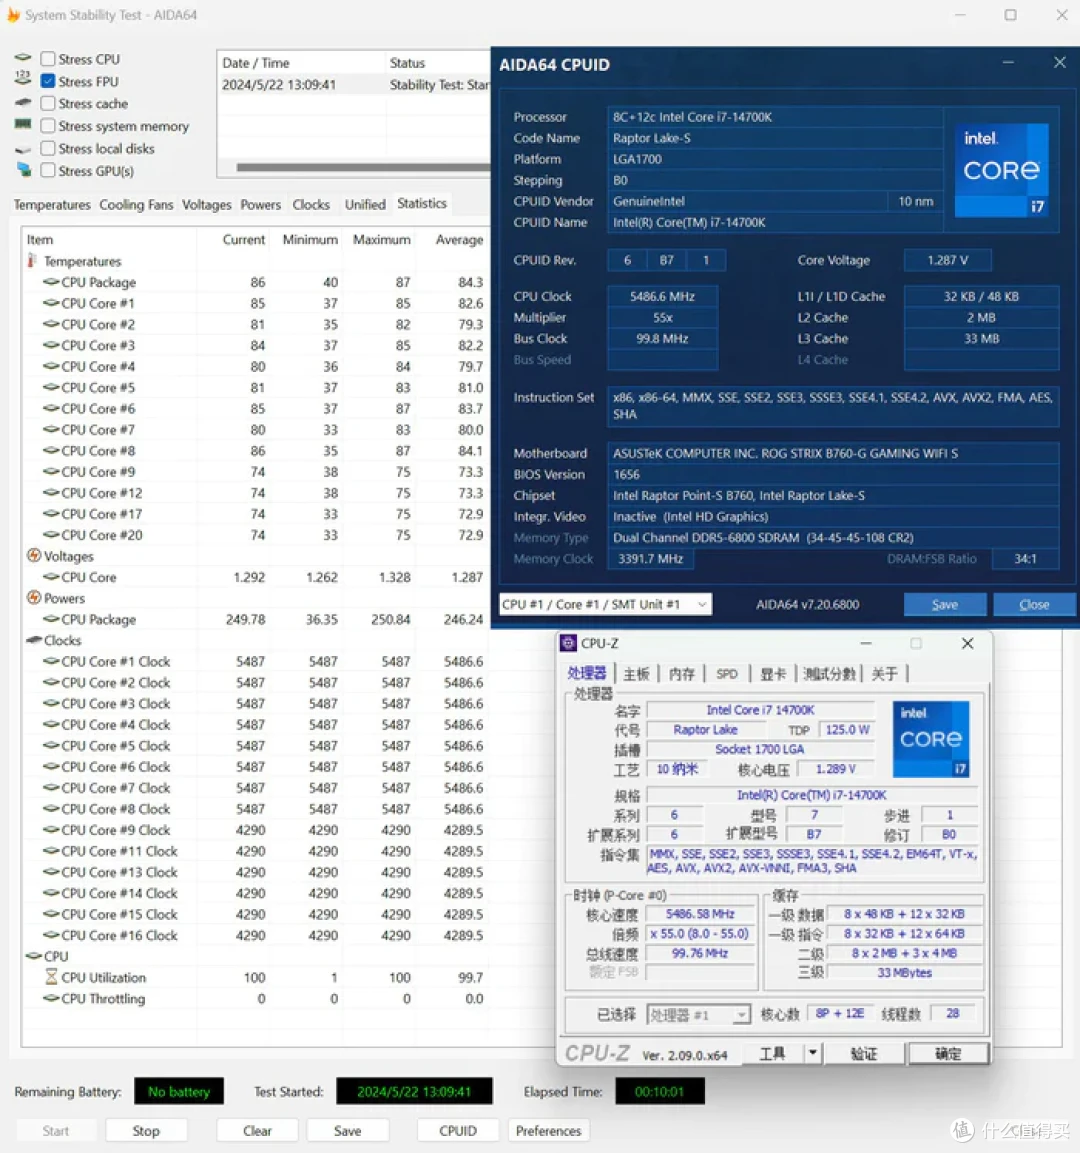The image size is (1080, 1153).
Task: Click the horizontal scrollbar under the status log
Action: pos(363,167)
